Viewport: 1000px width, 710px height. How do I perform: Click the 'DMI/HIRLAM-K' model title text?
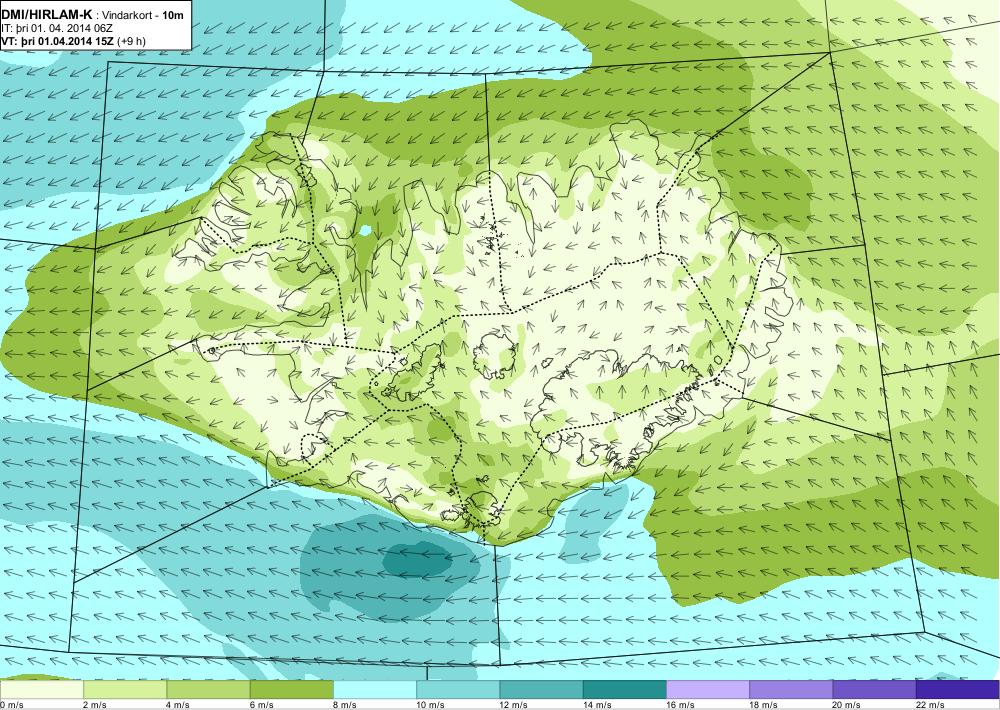47,15
